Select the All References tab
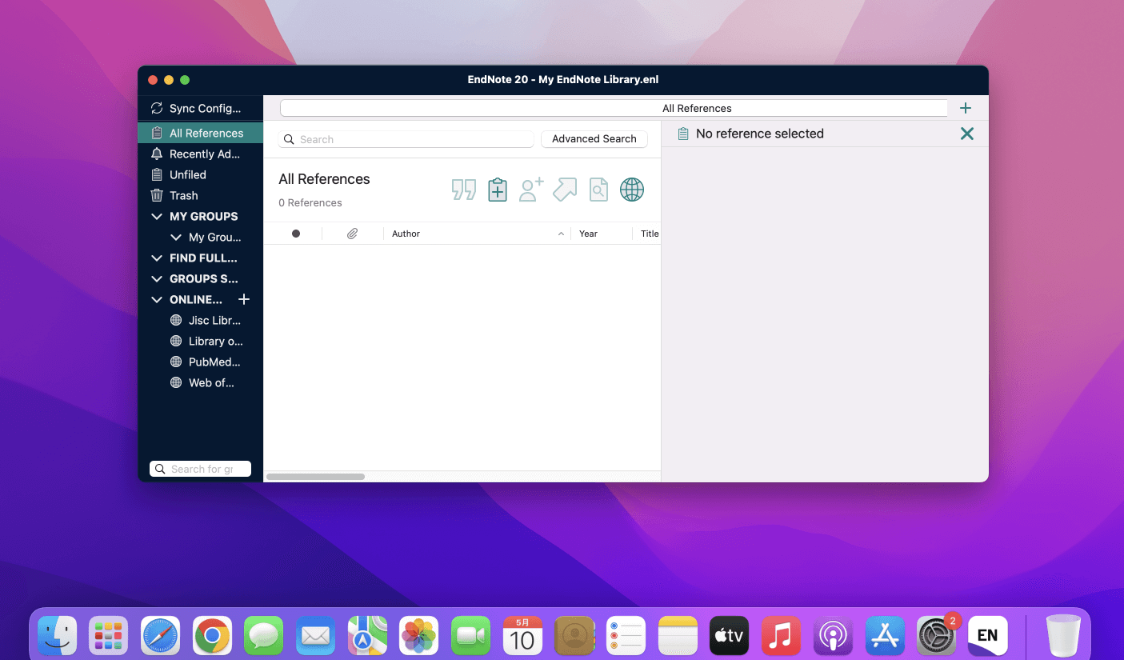This screenshot has width=1124, height=660. 614,108
